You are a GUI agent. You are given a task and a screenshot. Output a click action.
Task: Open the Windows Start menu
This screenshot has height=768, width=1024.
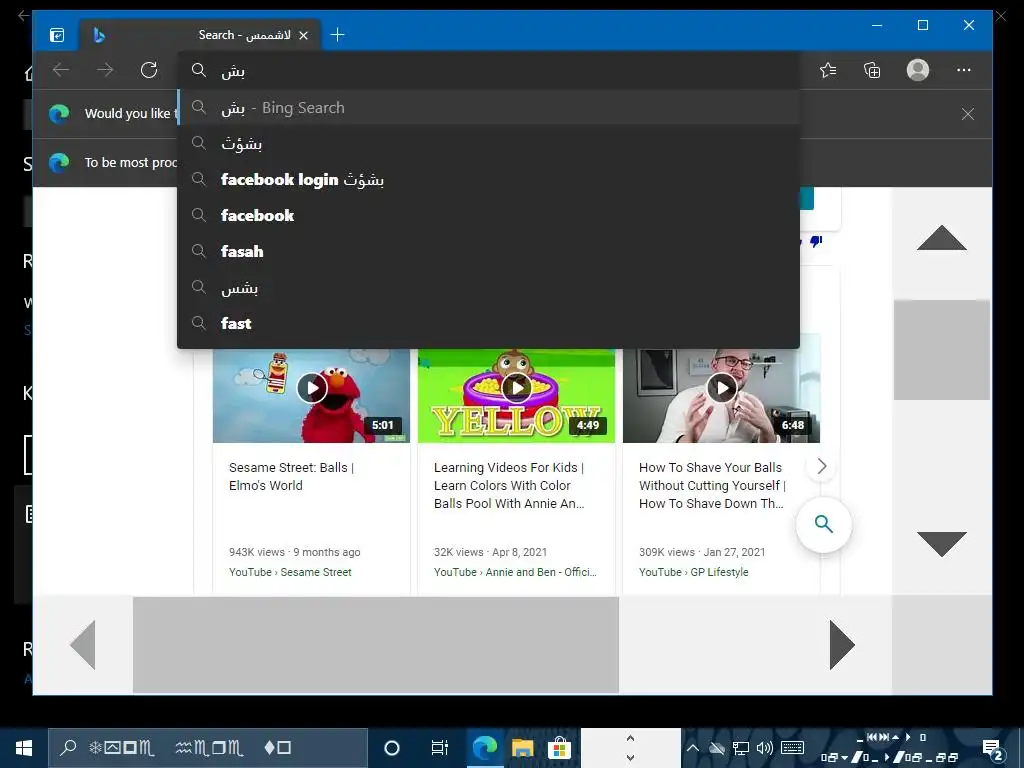coord(24,748)
